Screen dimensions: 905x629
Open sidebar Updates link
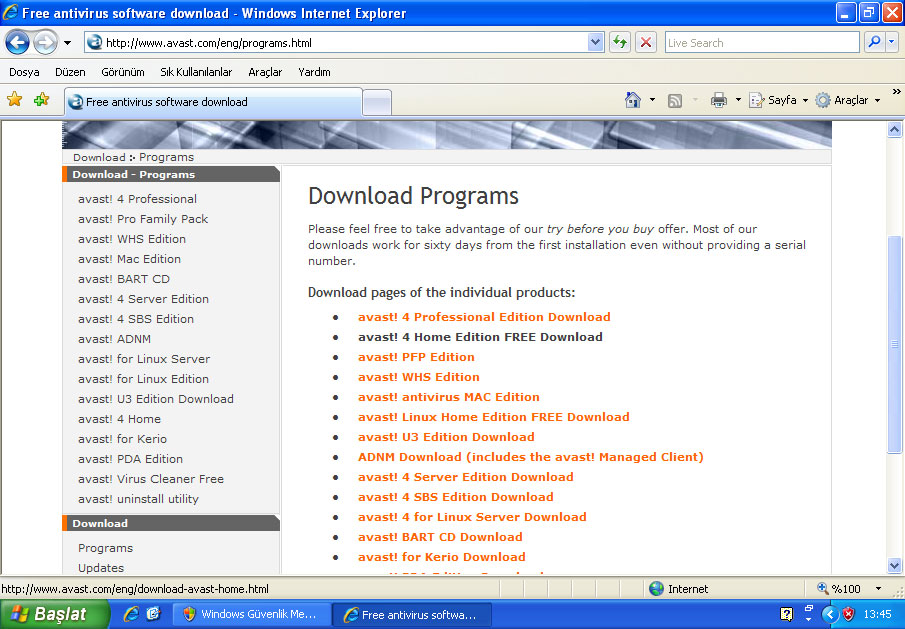101,568
